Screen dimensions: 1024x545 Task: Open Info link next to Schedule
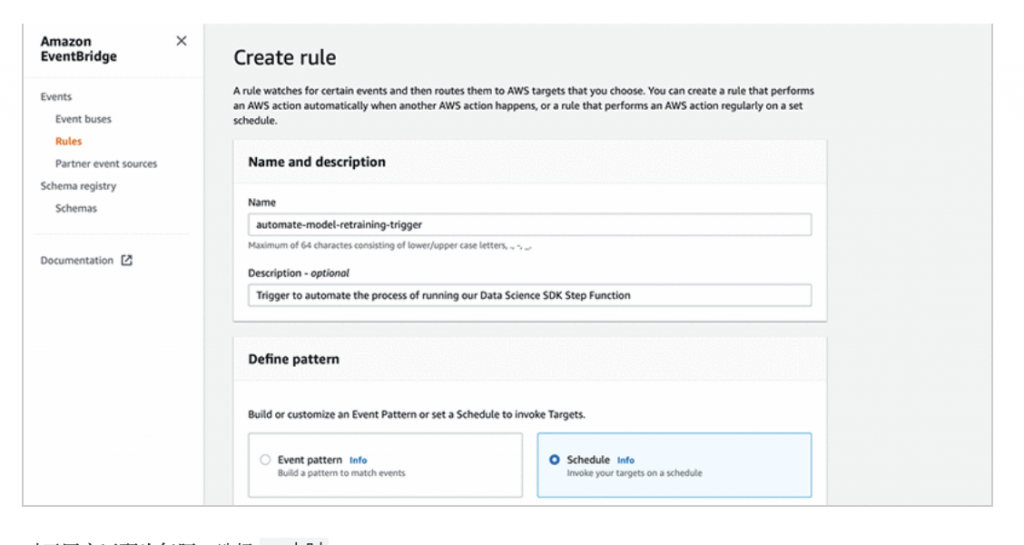click(625, 460)
